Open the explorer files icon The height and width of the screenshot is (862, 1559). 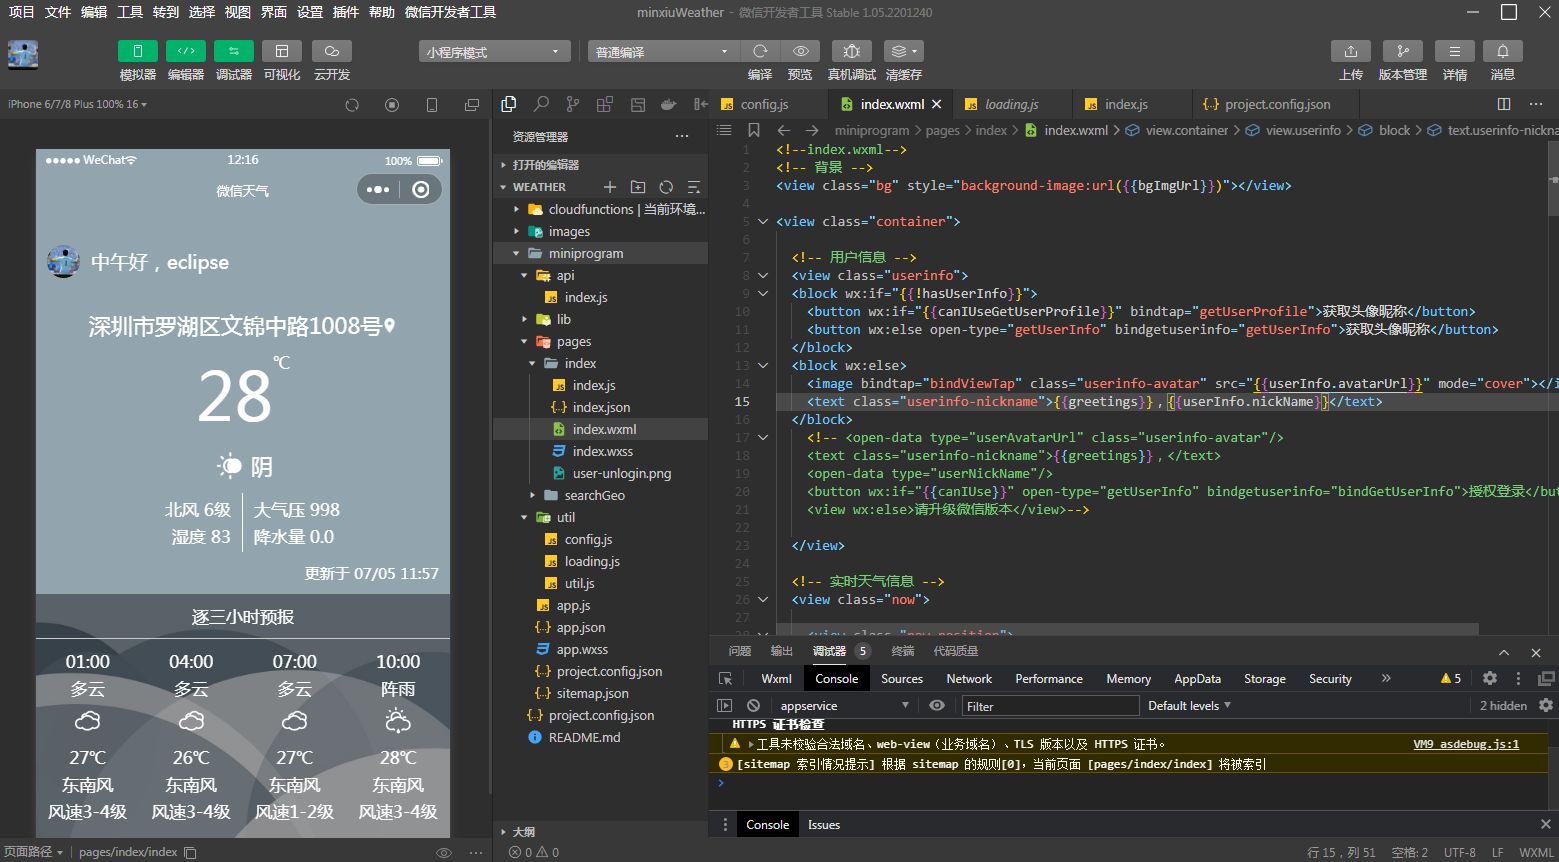(x=509, y=104)
